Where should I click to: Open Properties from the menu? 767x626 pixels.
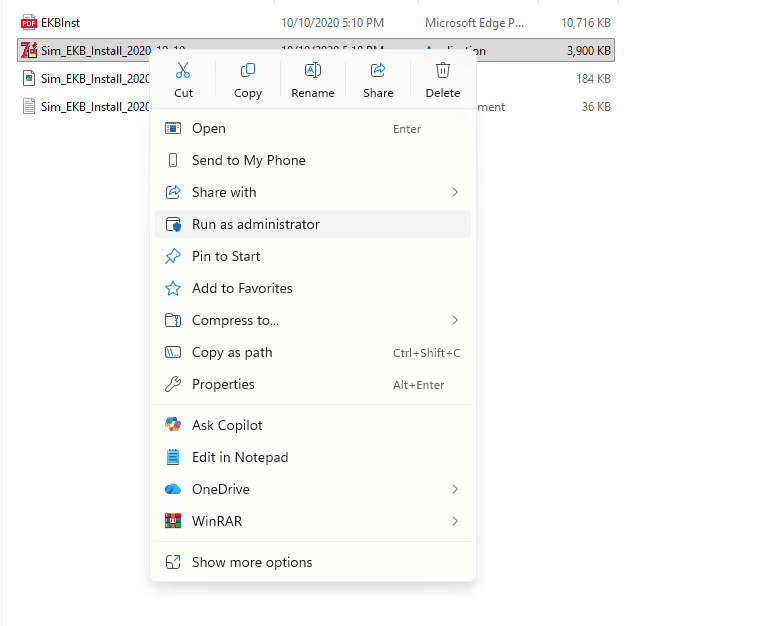[223, 384]
